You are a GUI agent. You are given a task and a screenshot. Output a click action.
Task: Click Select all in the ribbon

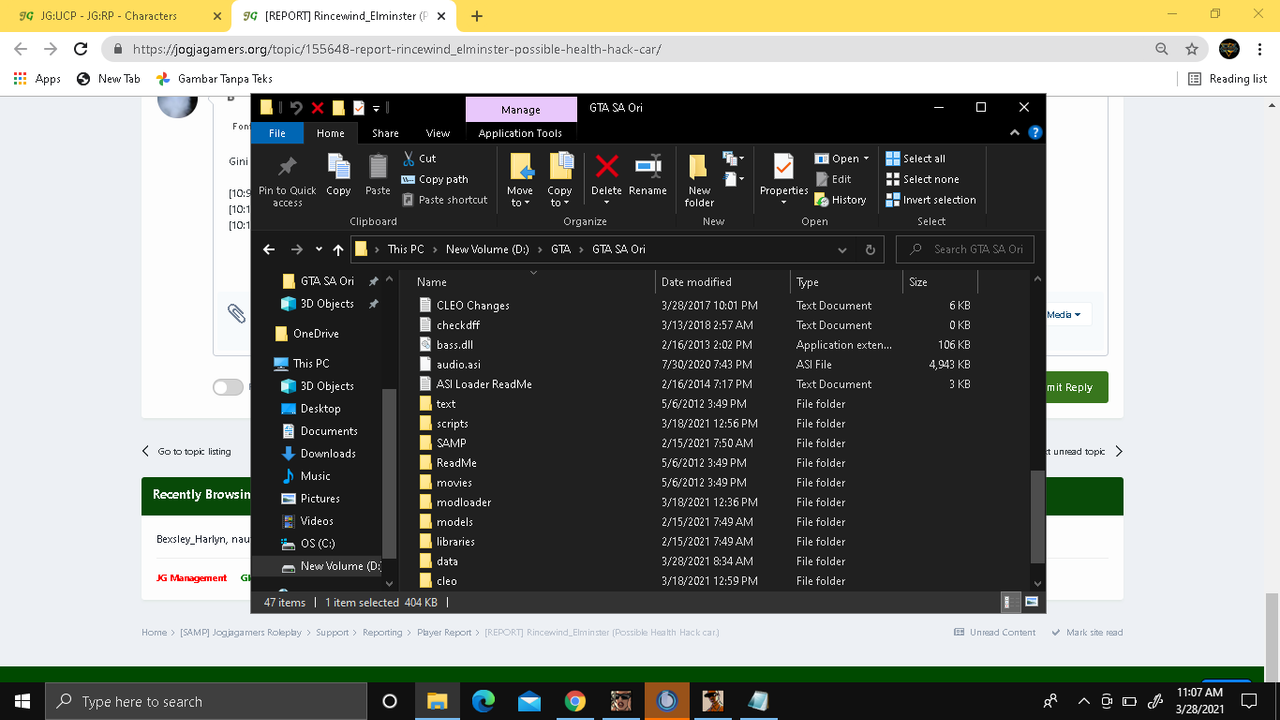[x=915, y=158]
